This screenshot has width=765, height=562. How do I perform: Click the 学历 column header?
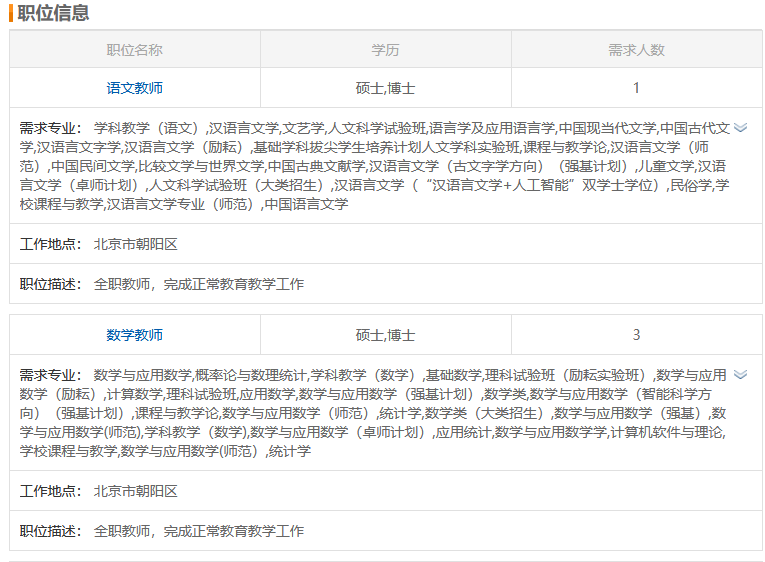(385, 50)
